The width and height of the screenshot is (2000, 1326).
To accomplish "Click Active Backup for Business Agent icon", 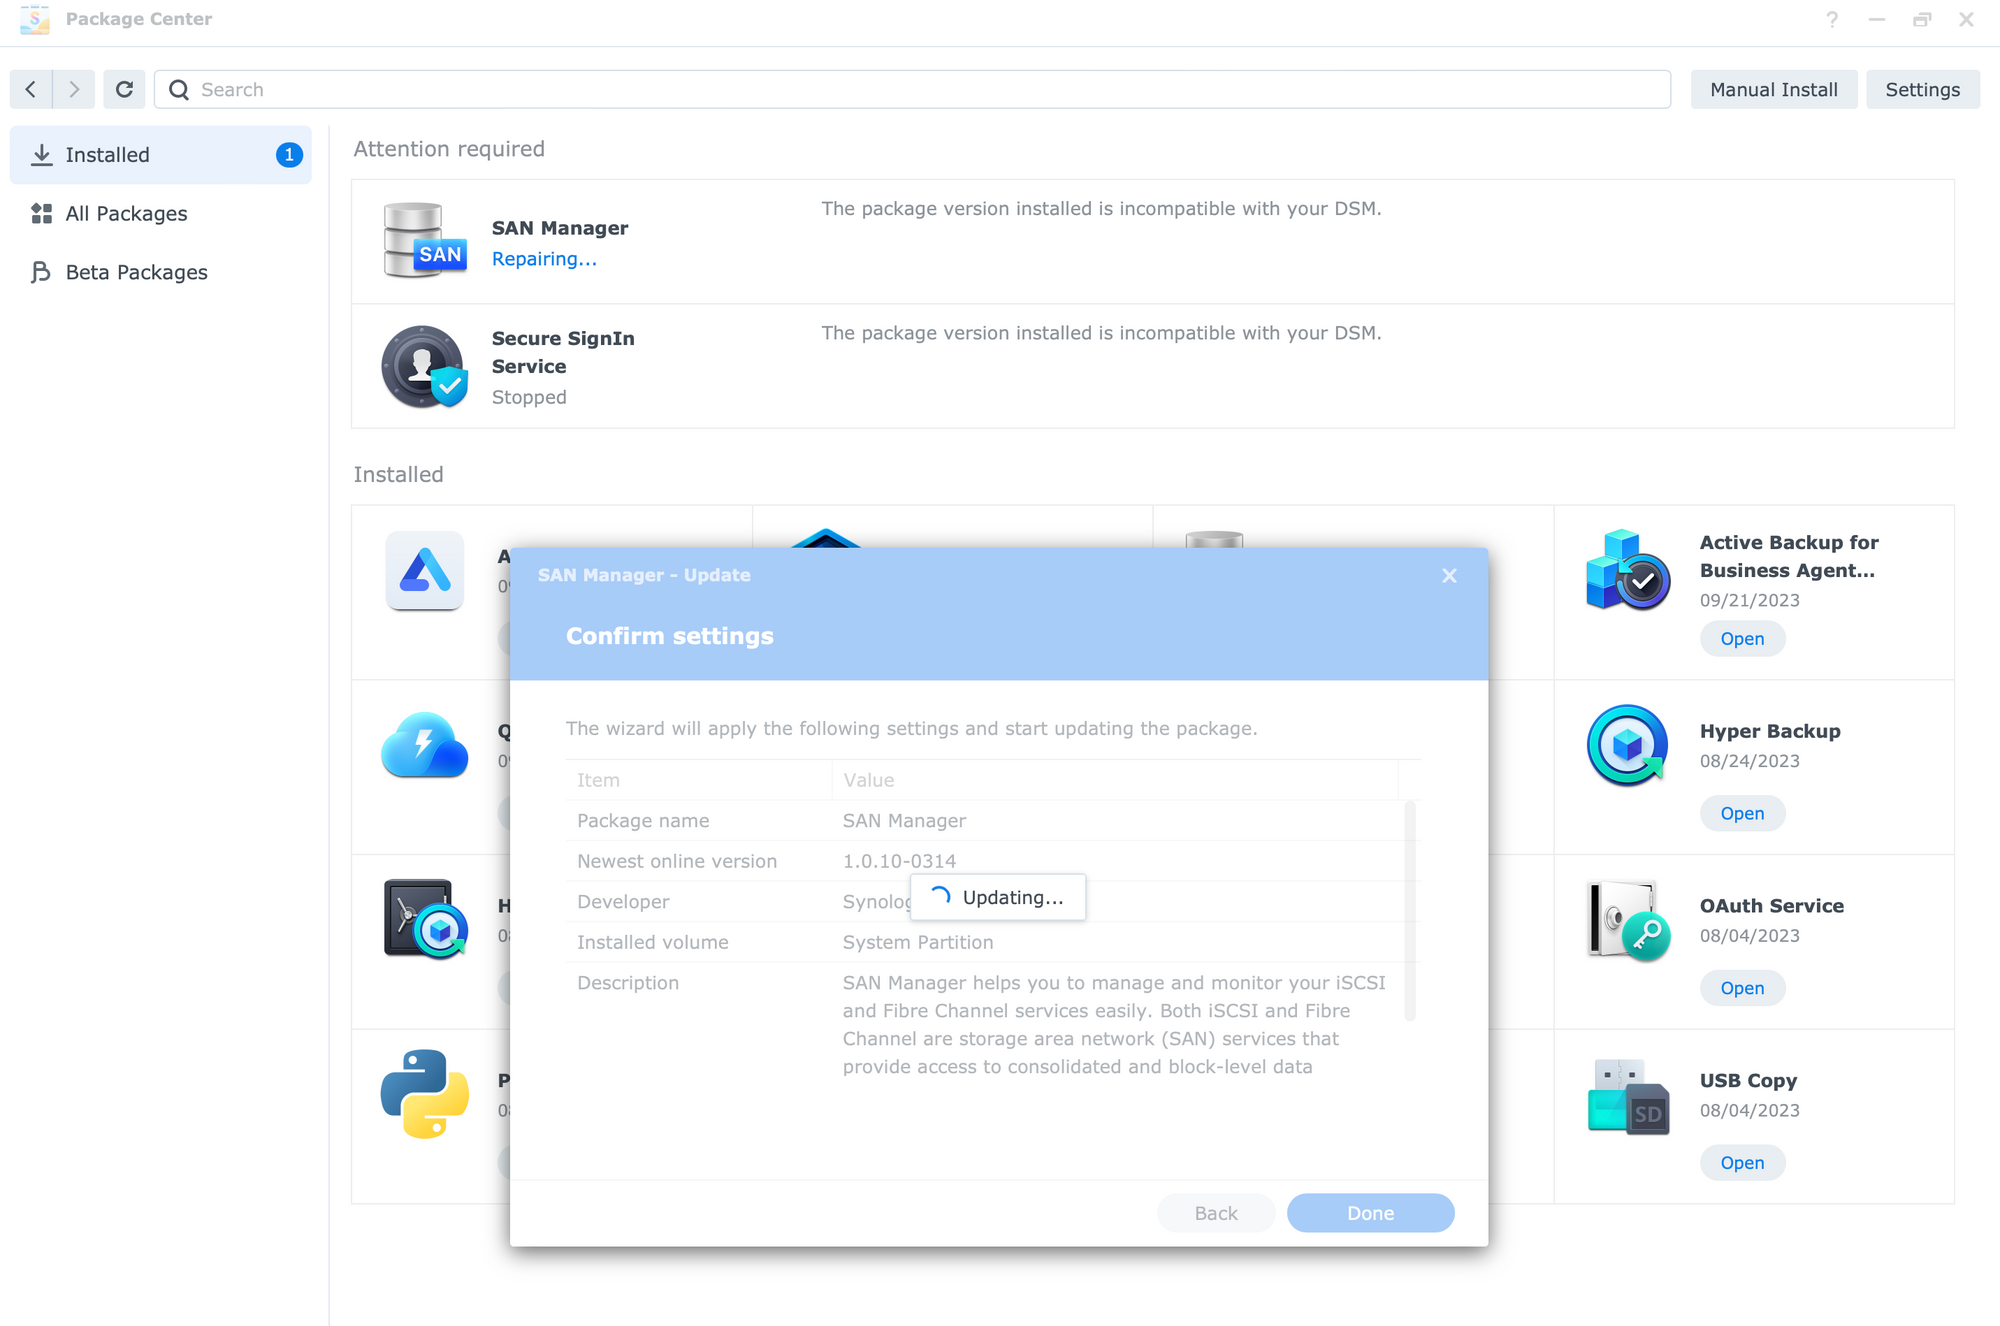I will pos(1627,570).
